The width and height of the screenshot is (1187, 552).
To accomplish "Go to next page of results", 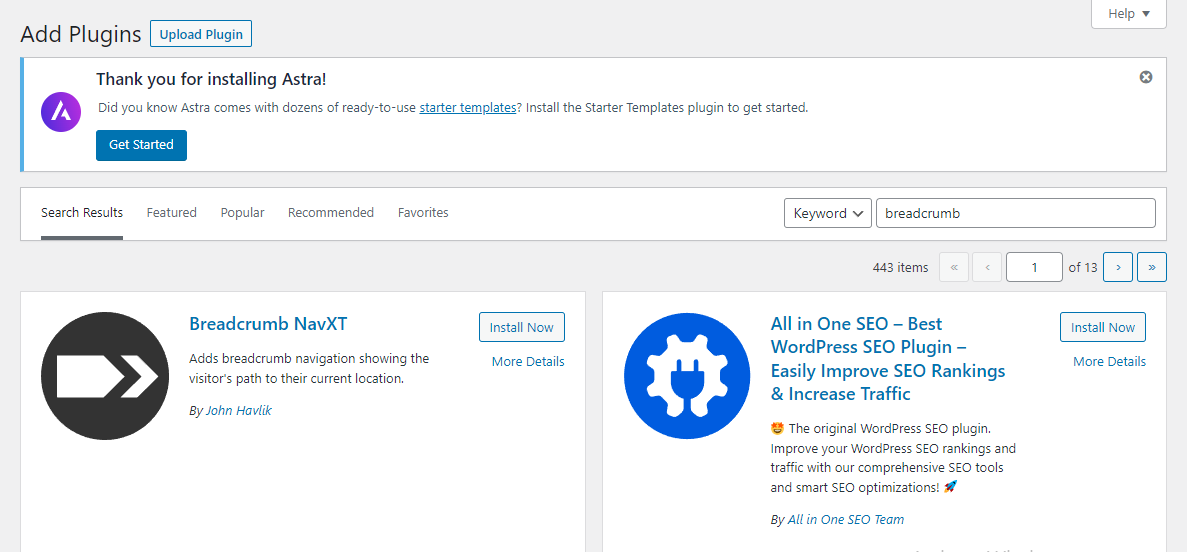I will pyautogui.click(x=1118, y=267).
